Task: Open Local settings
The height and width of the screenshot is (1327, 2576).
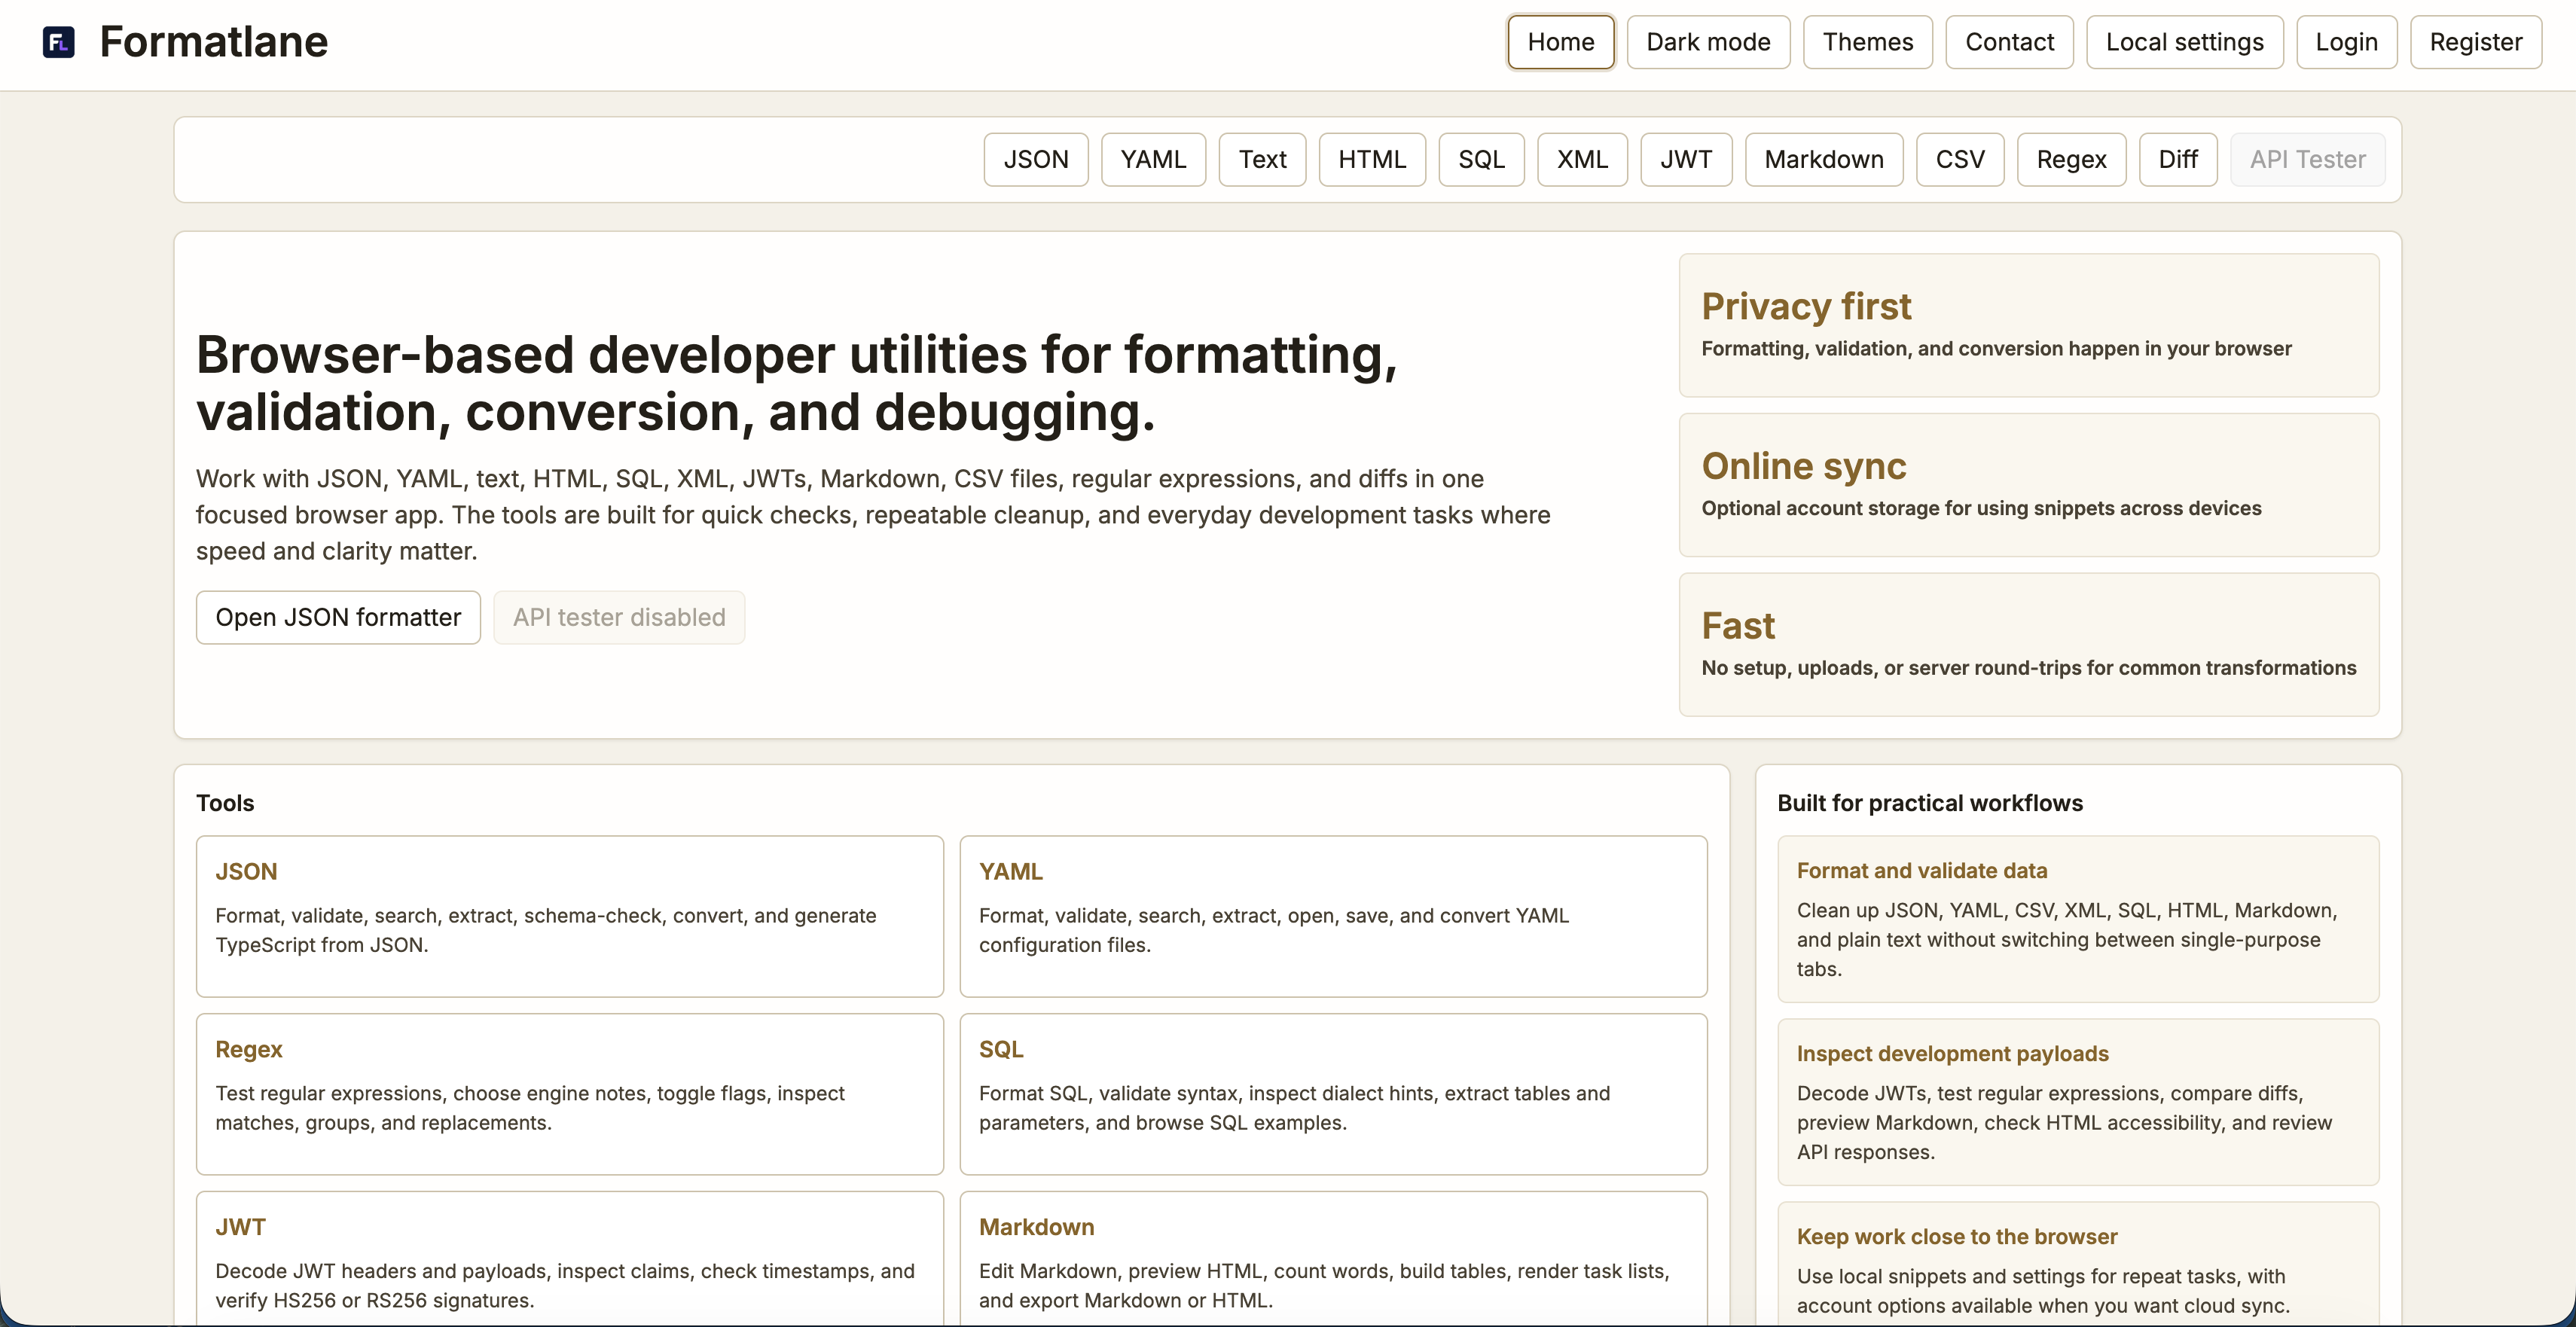Action: pos(2184,42)
